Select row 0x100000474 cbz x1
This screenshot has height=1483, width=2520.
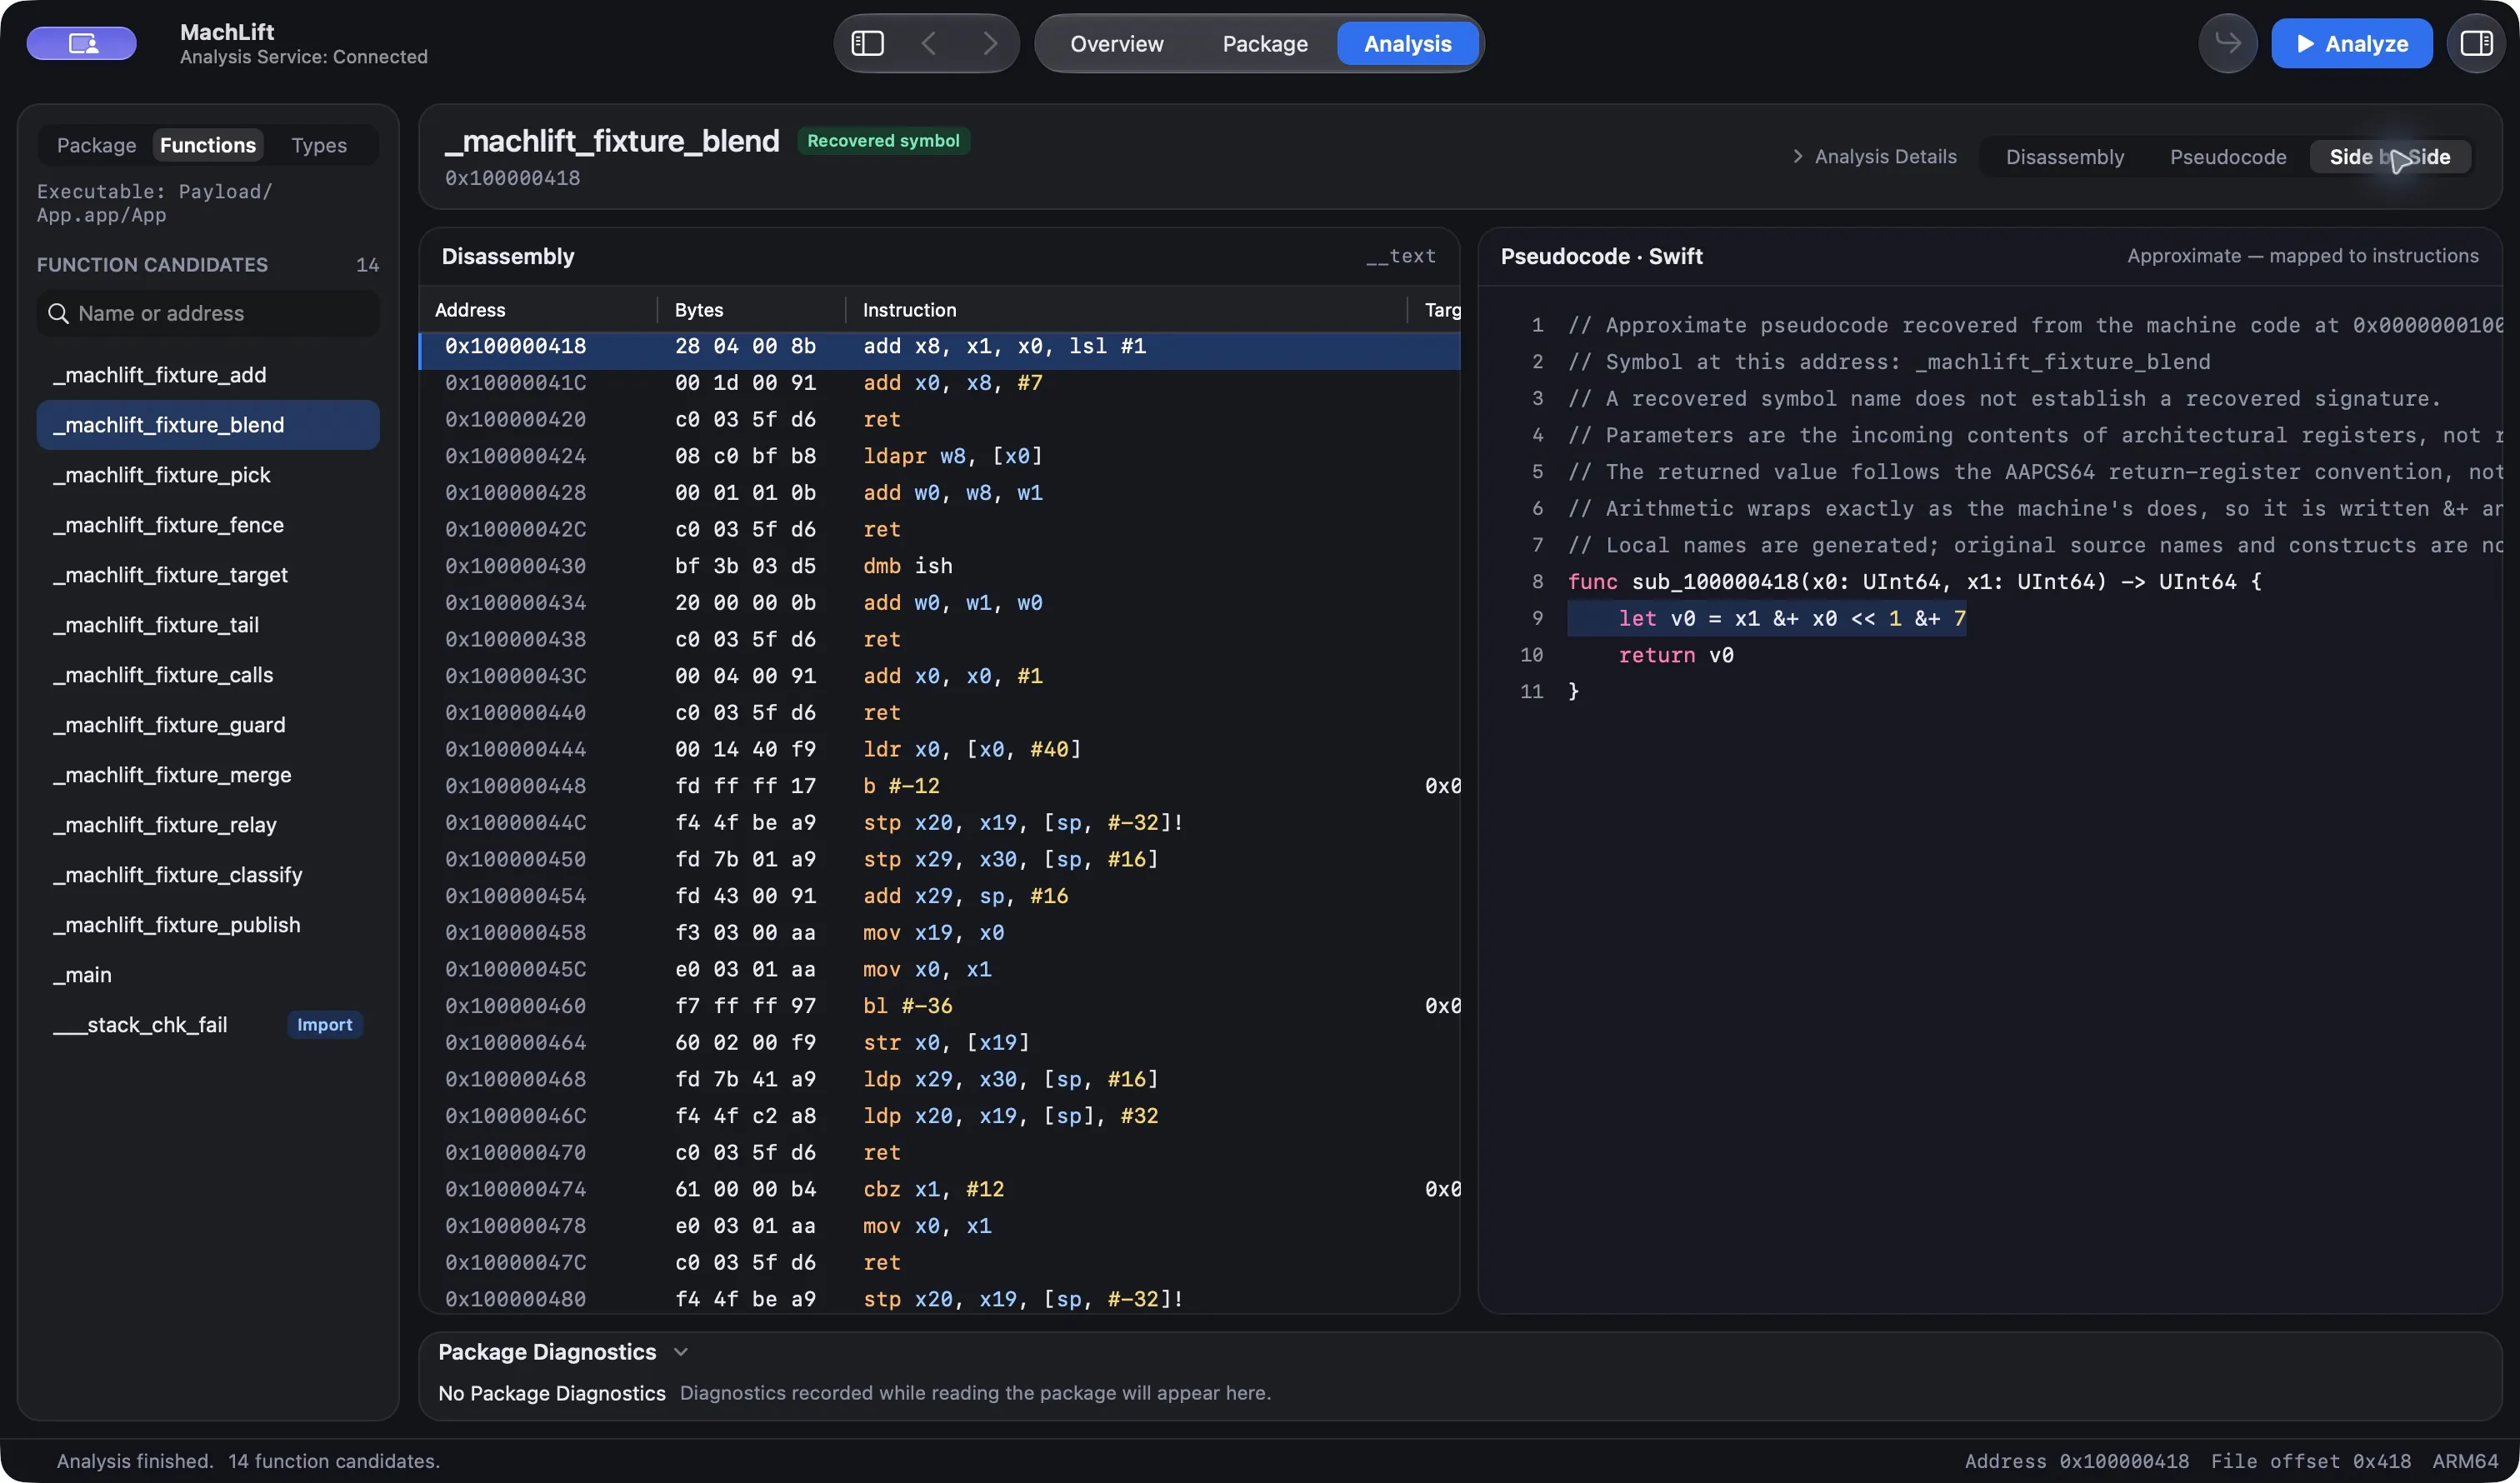[x=940, y=1189]
